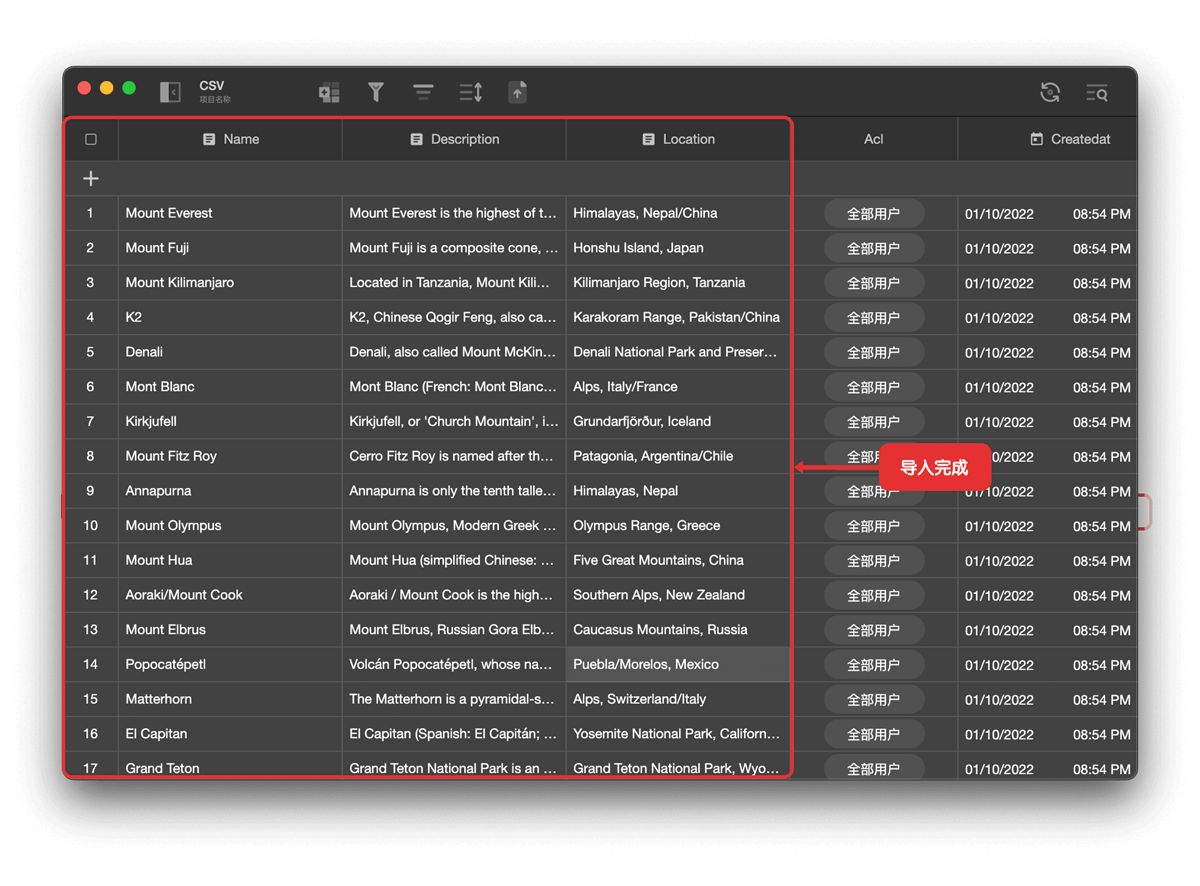Click location cell Alps, Switzerland/Italy

[x=678, y=699]
